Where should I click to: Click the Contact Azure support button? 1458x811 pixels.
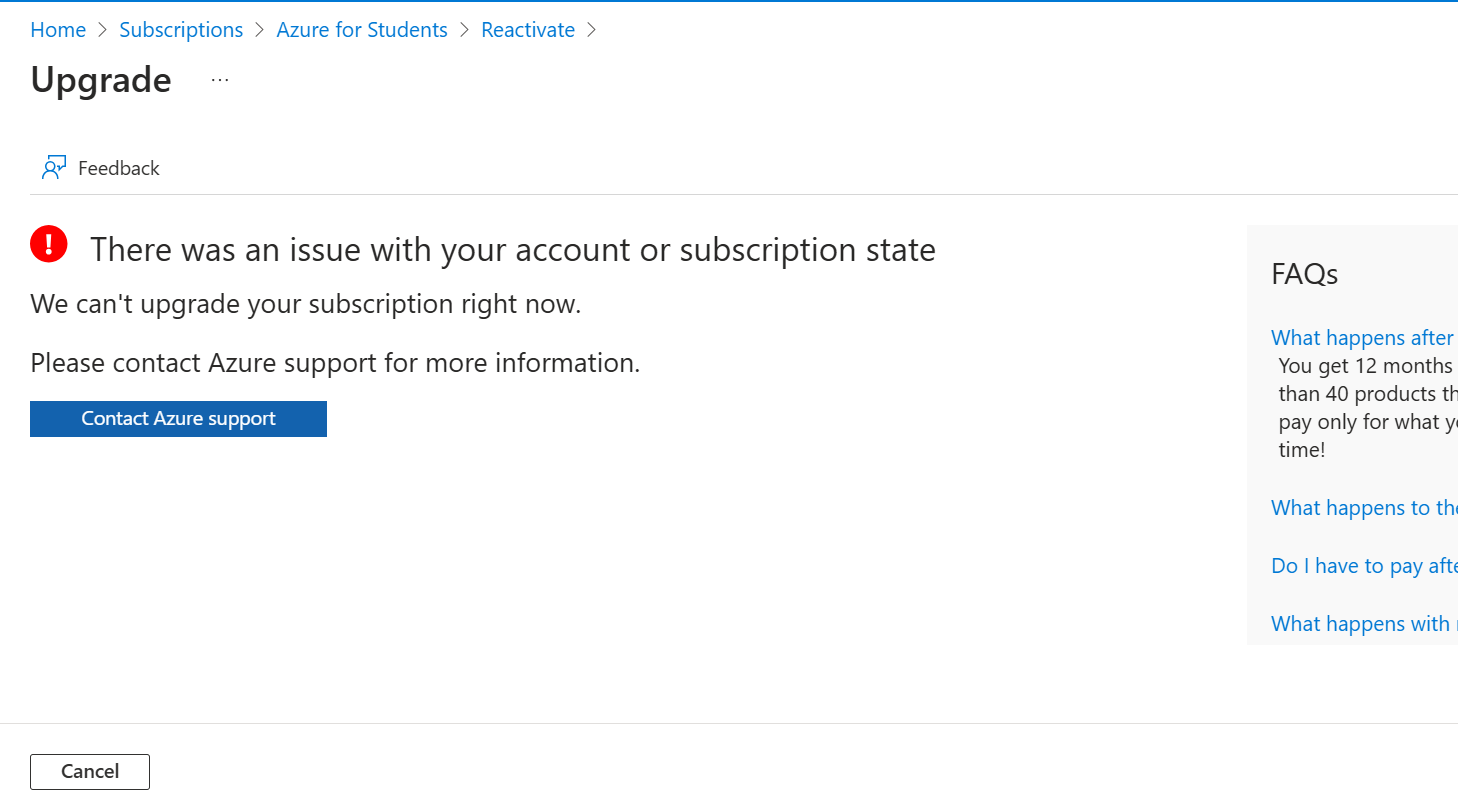pos(178,419)
